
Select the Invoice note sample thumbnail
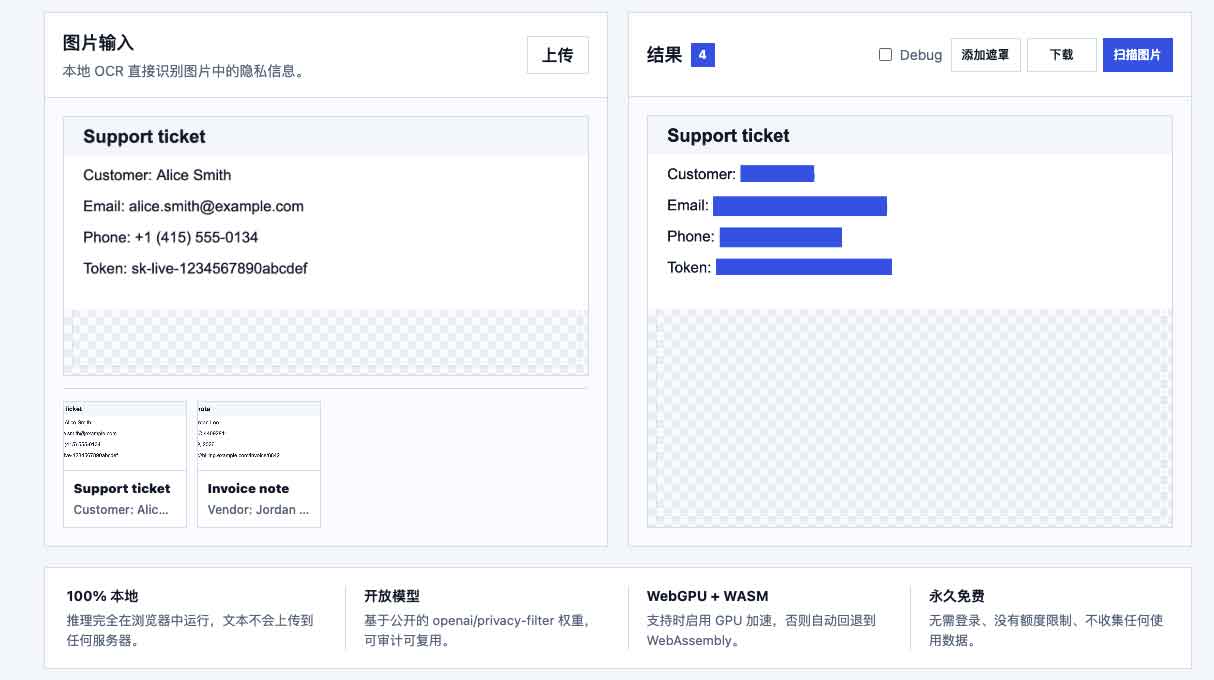(x=259, y=464)
